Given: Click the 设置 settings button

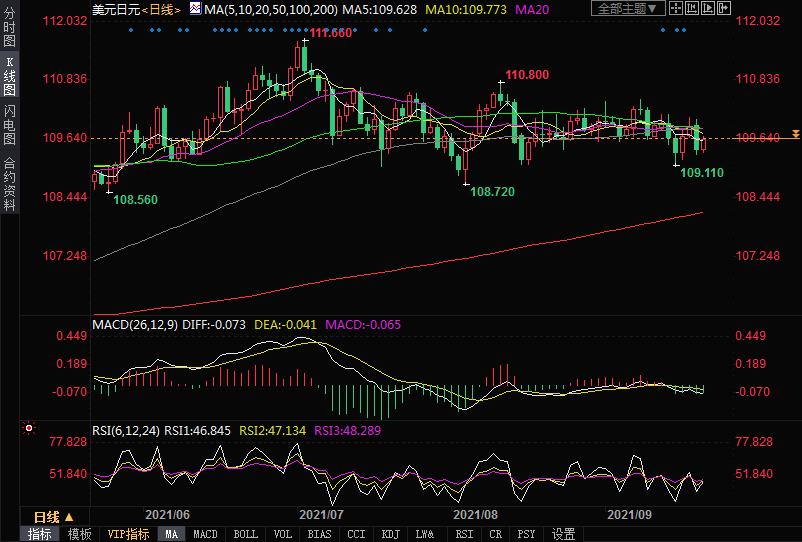Looking at the screenshot, I should [x=564, y=534].
